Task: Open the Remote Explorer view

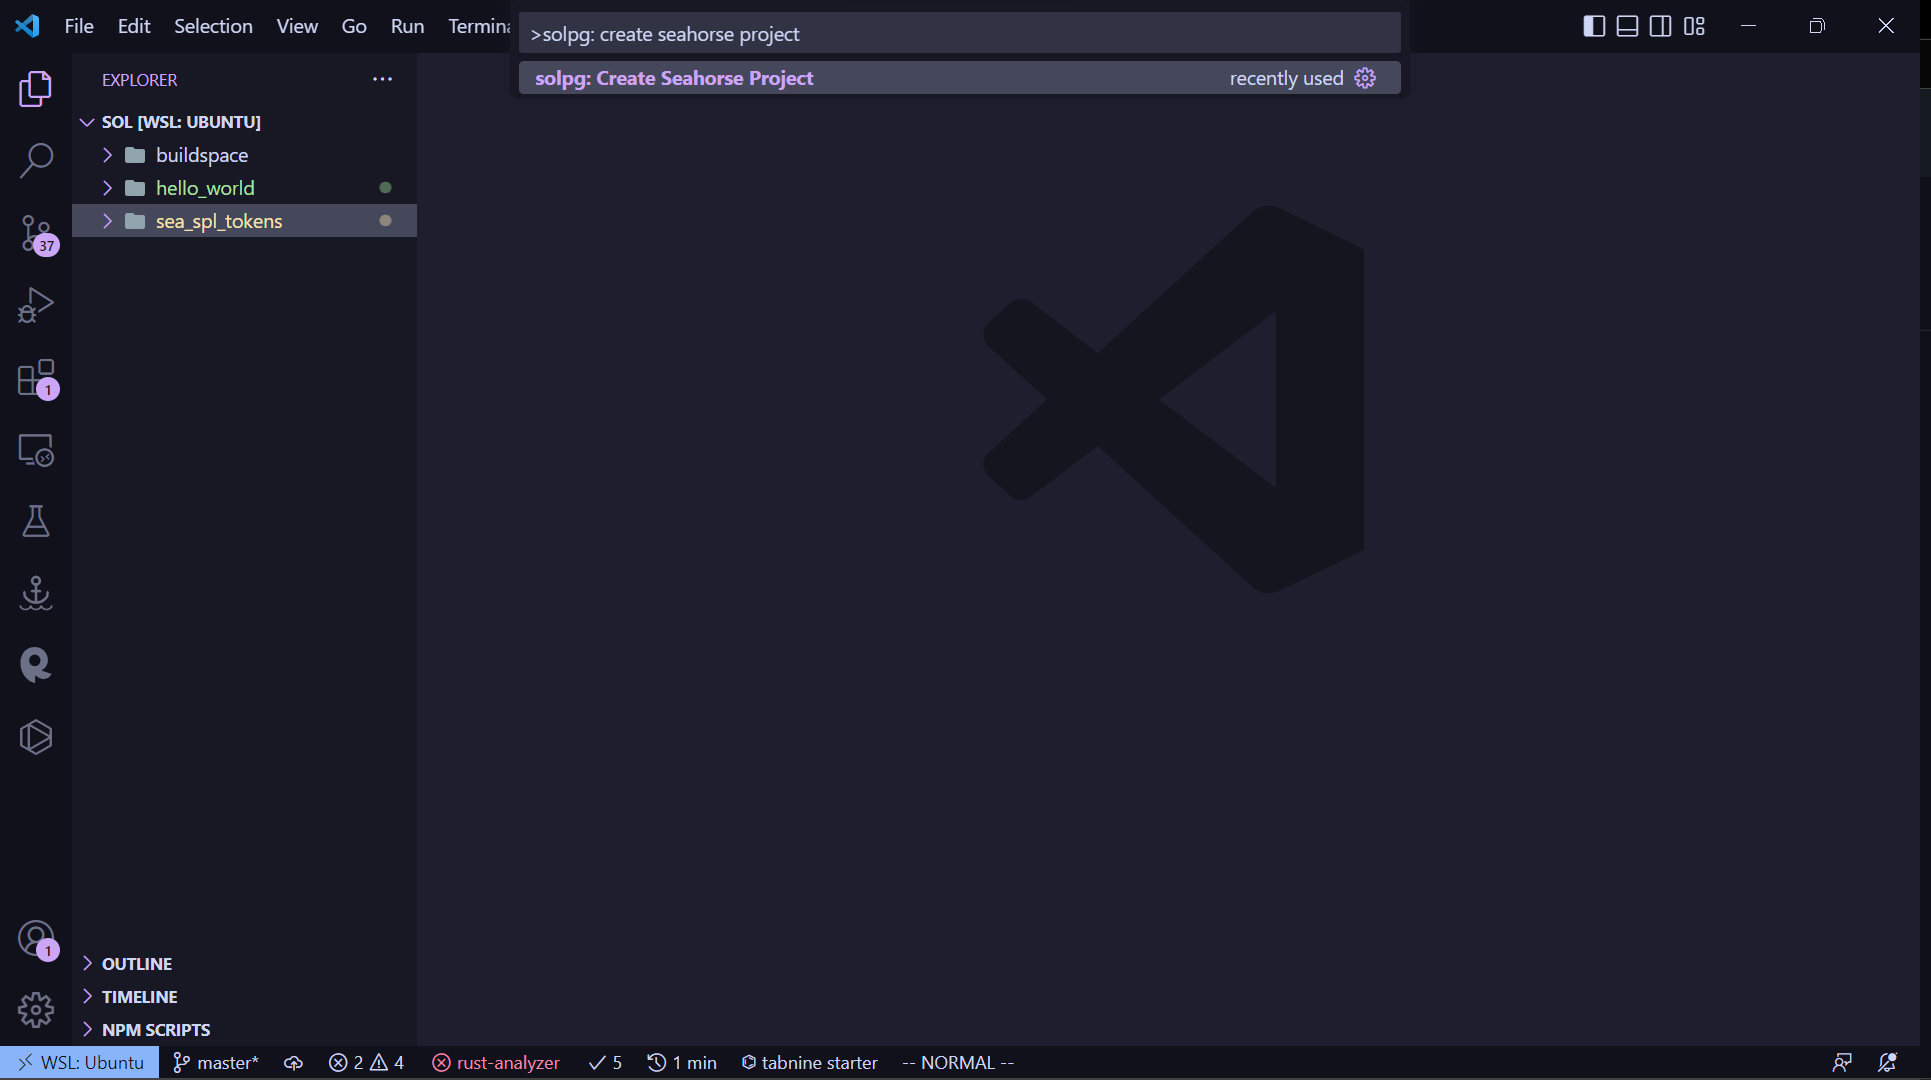Action: coord(36,450)
